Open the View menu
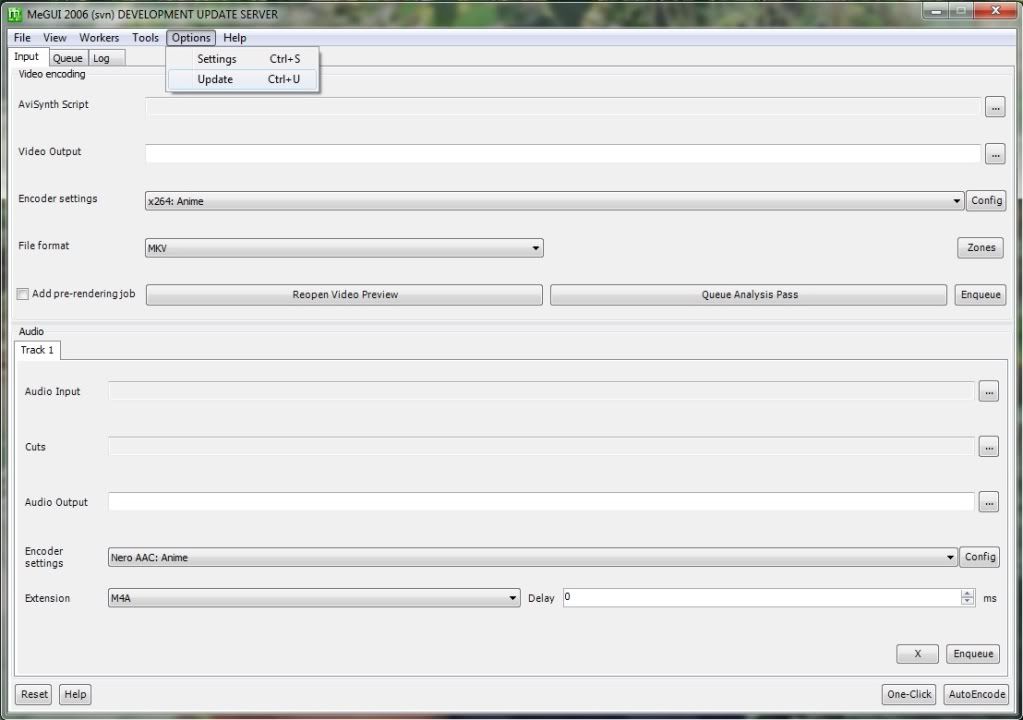The width and height of the screenshot is (1023, 720). tap(55, 38)
